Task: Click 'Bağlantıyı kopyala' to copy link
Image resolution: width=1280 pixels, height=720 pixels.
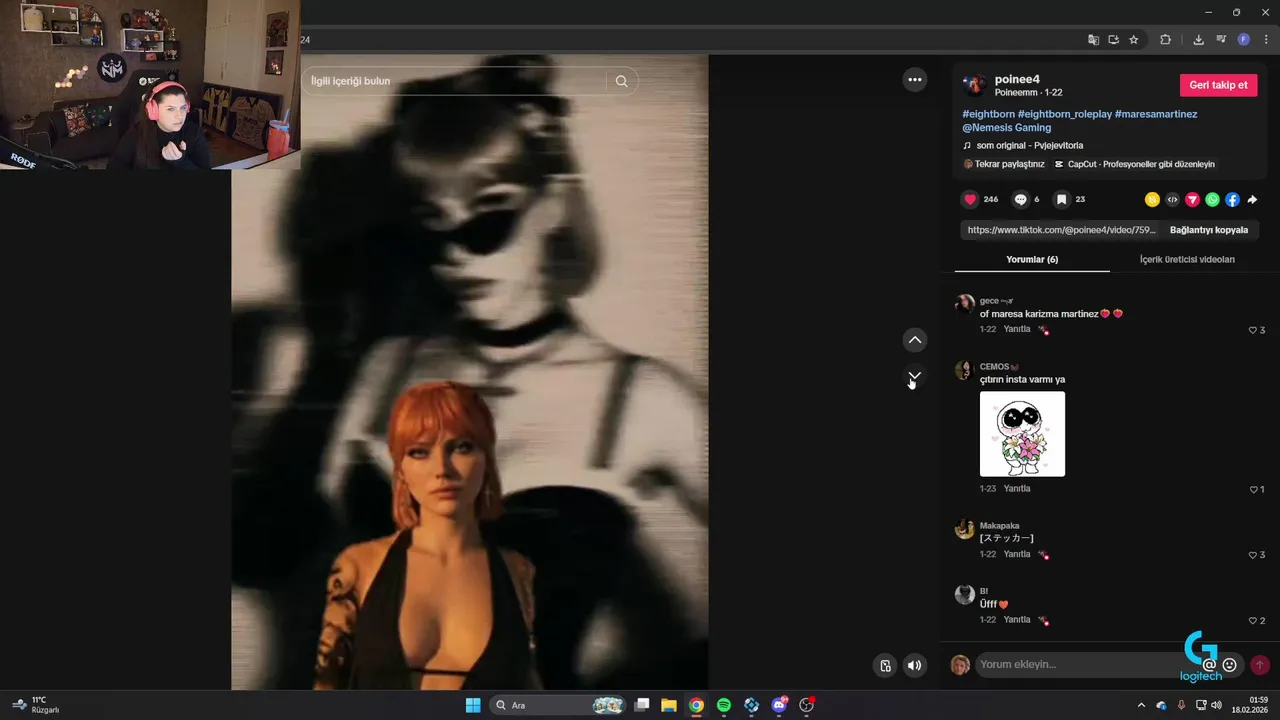Action: coord(1209,230)
